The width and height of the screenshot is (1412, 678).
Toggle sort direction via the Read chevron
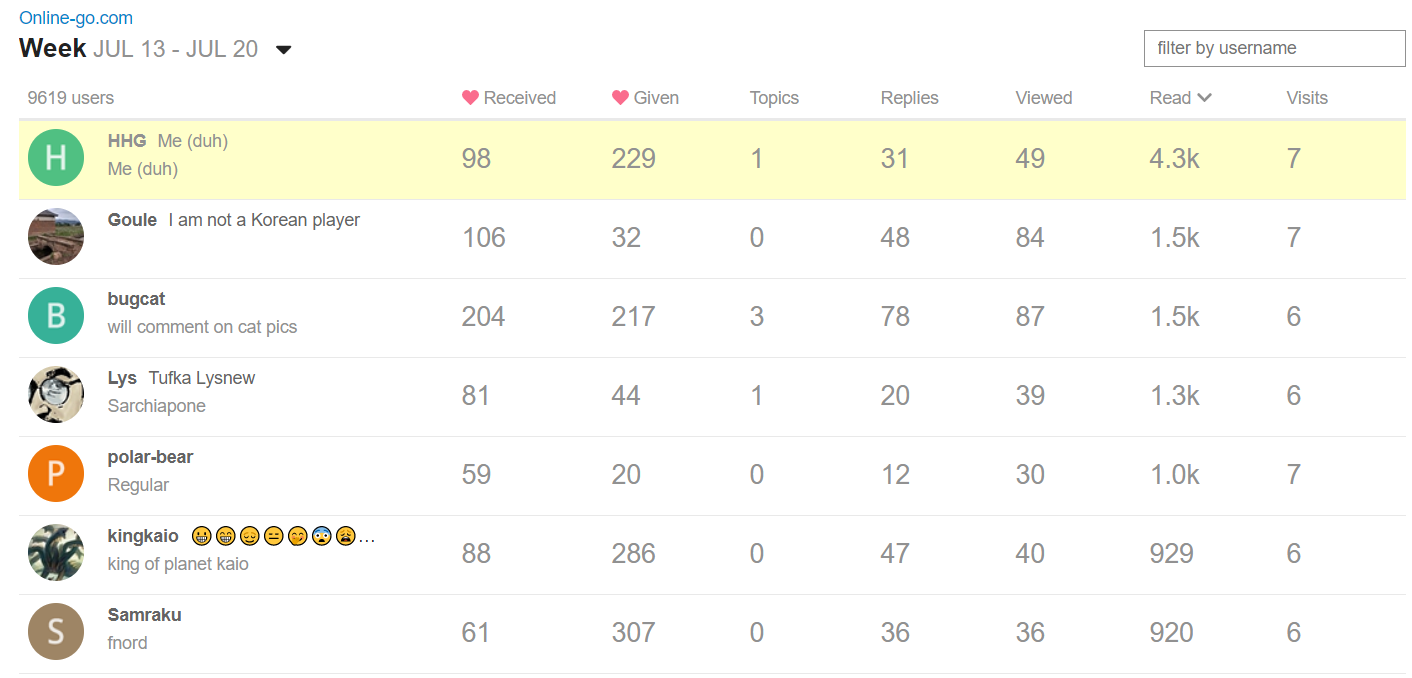pyautogui.click(x=1204, y=98)
